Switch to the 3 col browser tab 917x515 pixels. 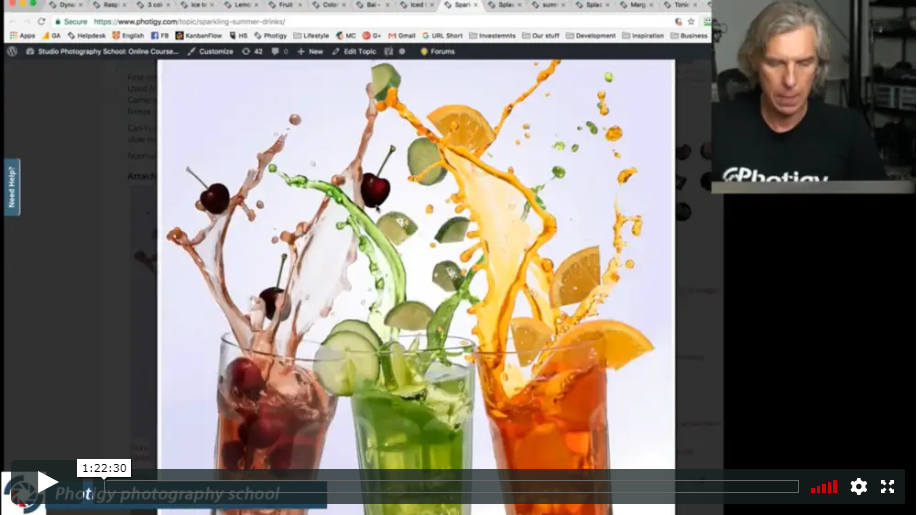[x=154, y=5]
